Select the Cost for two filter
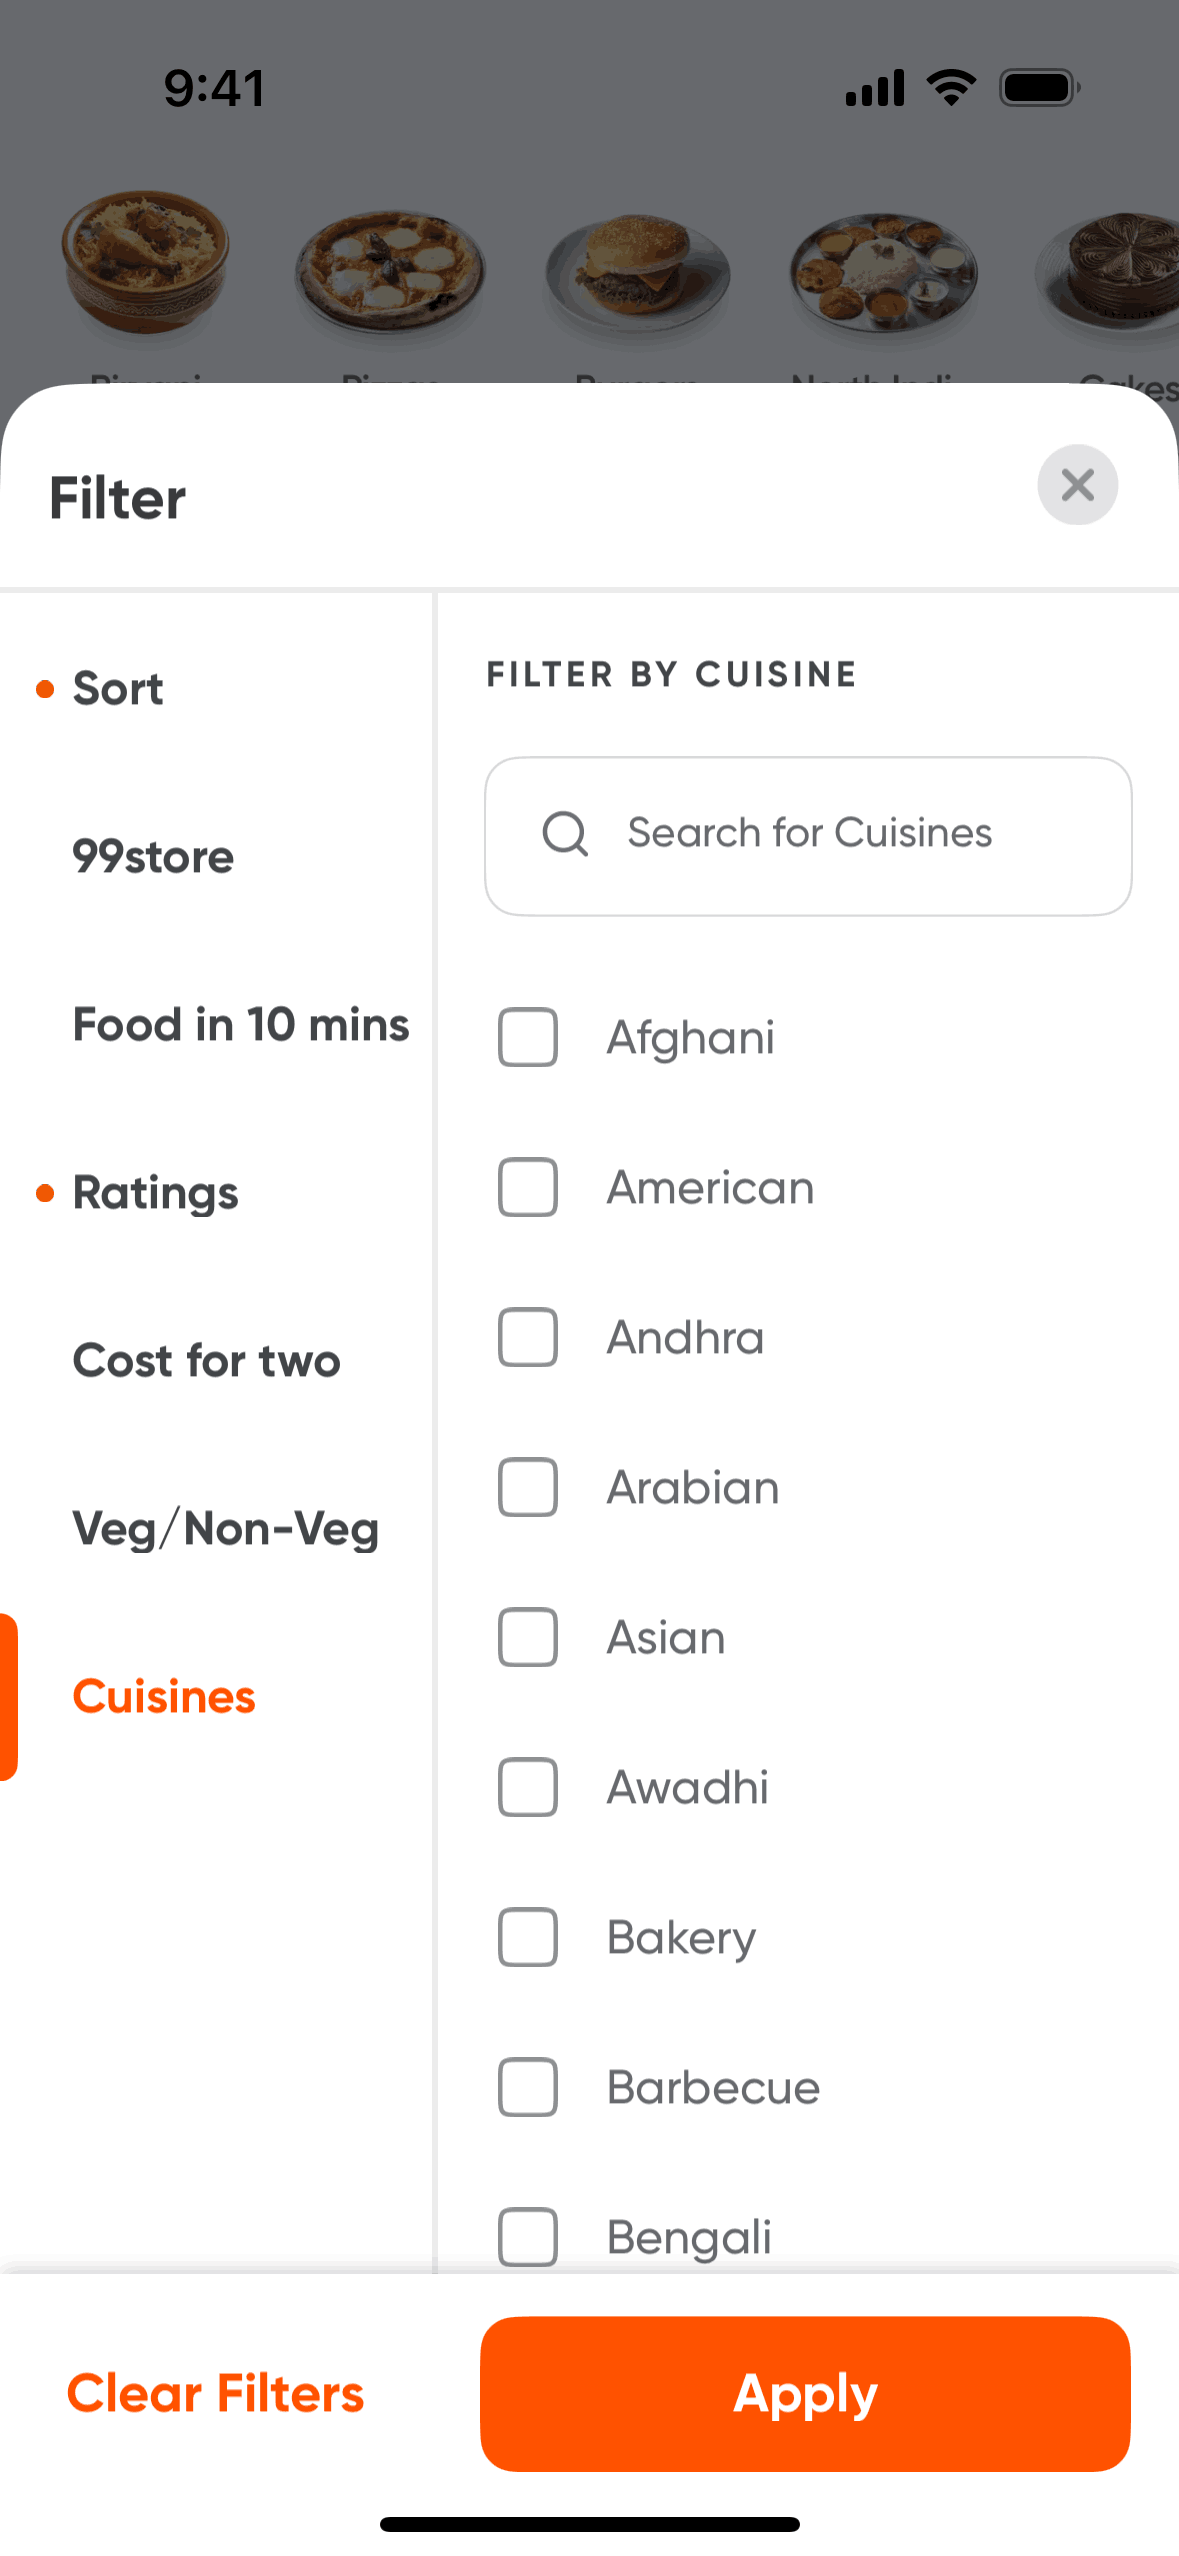 tap(207, 1361)
